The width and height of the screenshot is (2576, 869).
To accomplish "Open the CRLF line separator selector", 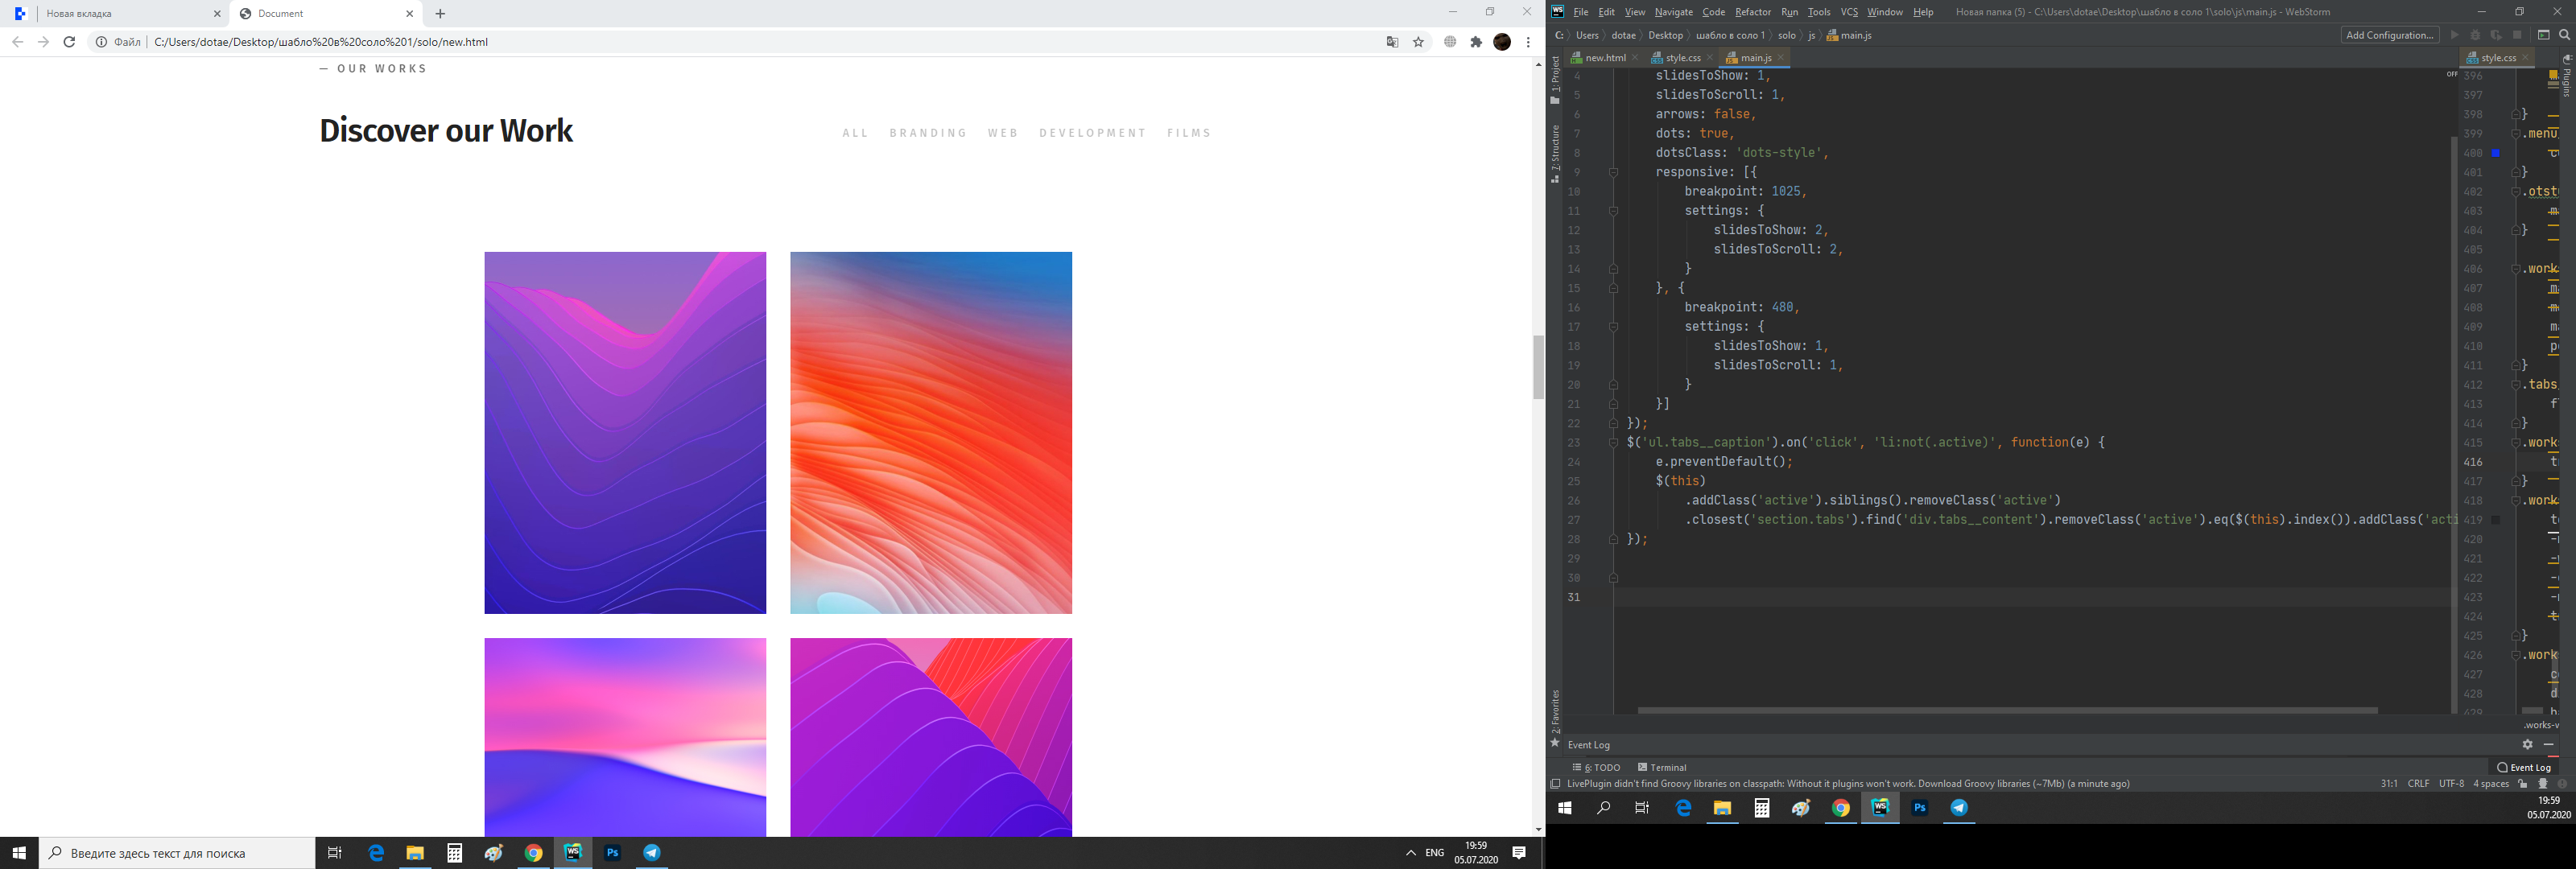I will point(2418,784).
